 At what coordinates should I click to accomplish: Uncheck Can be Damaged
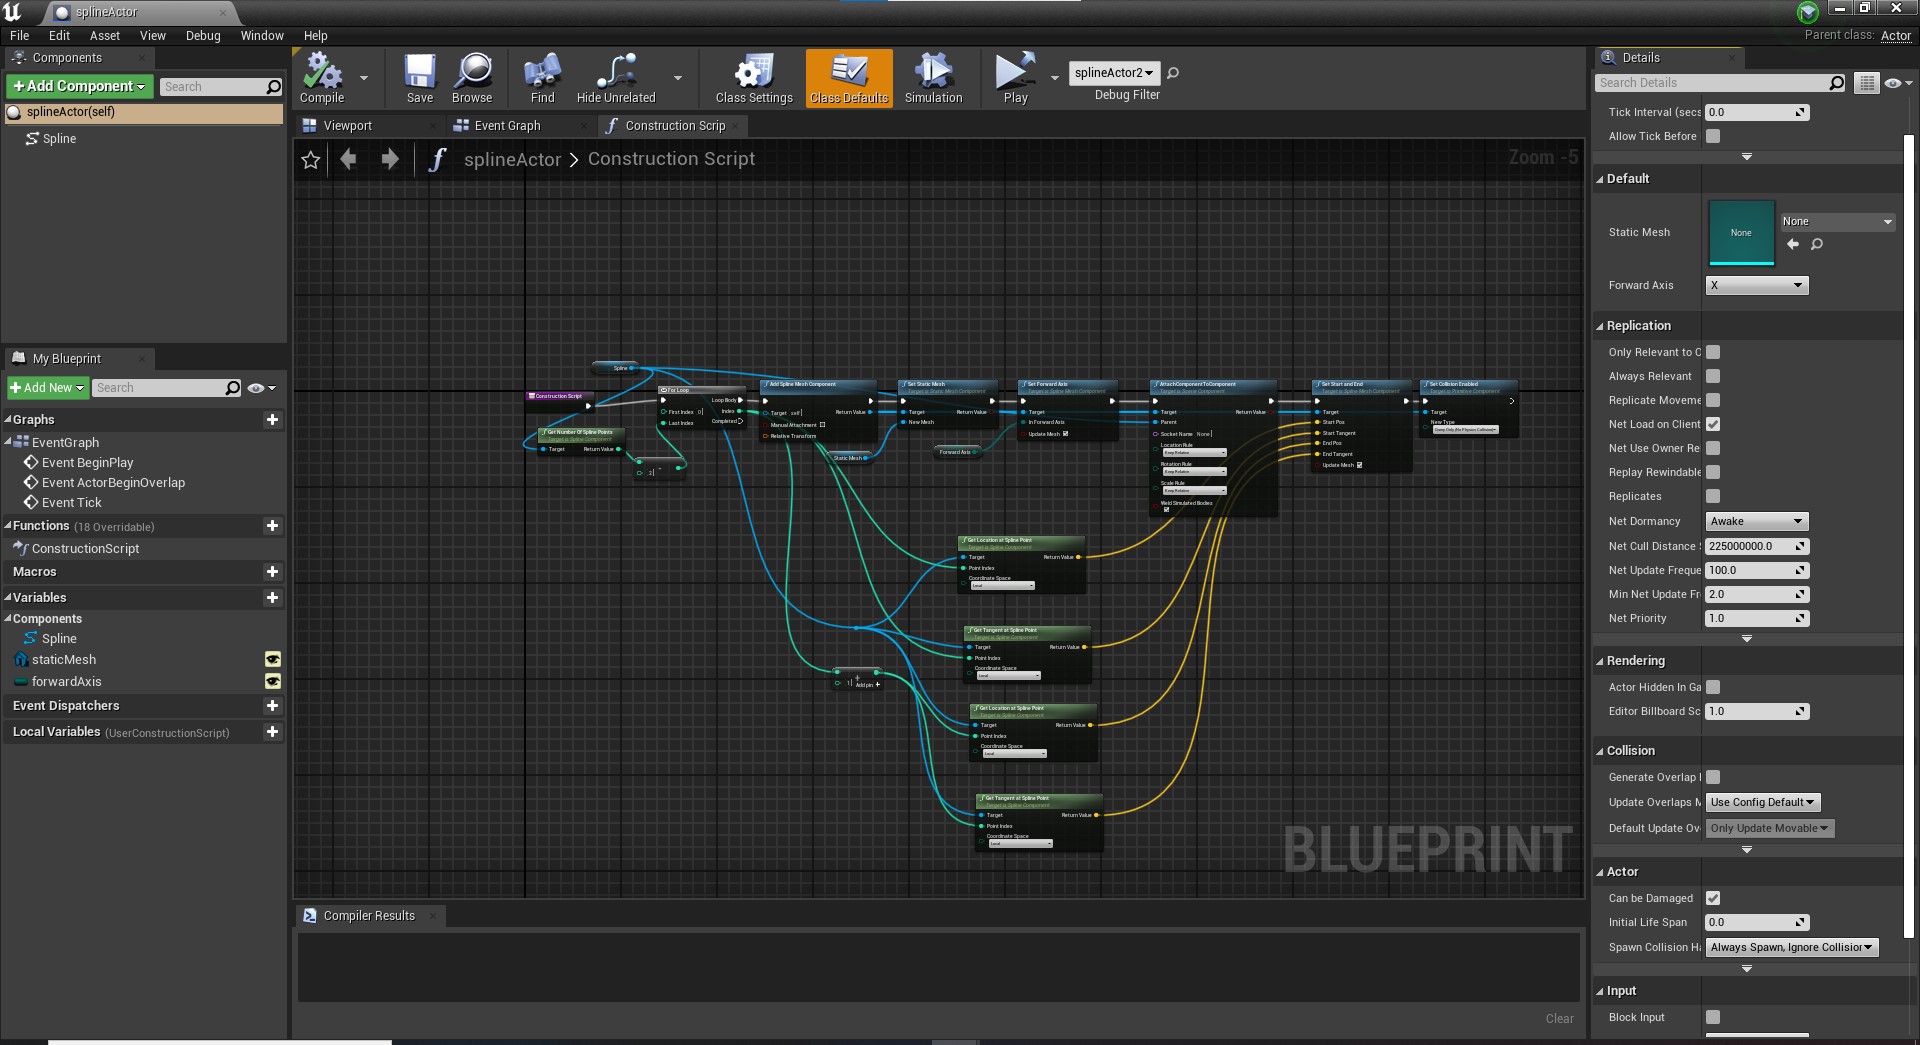pyautogui.click(x=1713, y=898)
